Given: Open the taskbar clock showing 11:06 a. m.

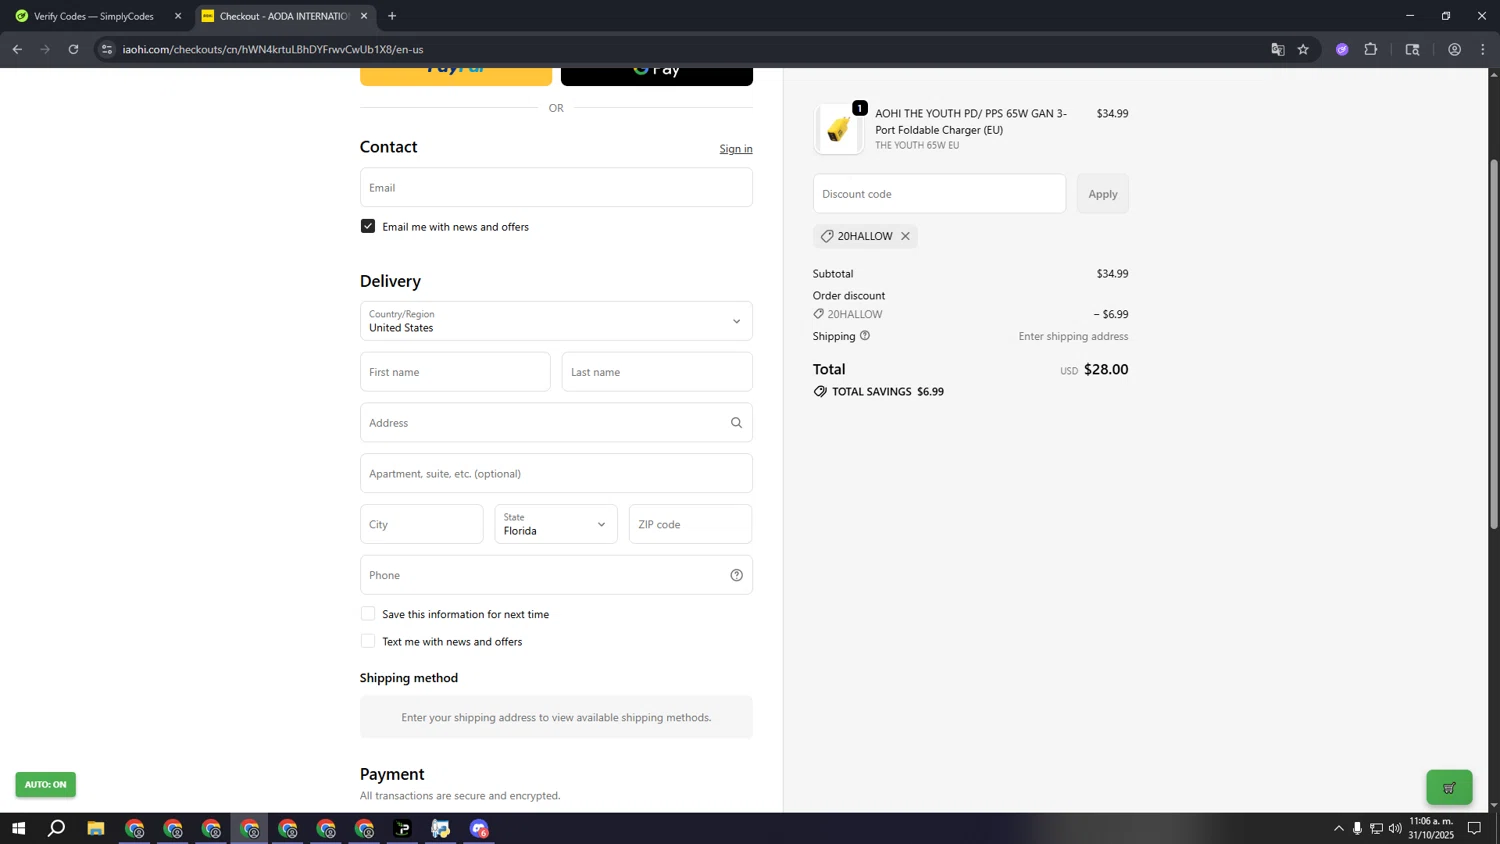Looking at the screenshot, I should pos(1431,828).
